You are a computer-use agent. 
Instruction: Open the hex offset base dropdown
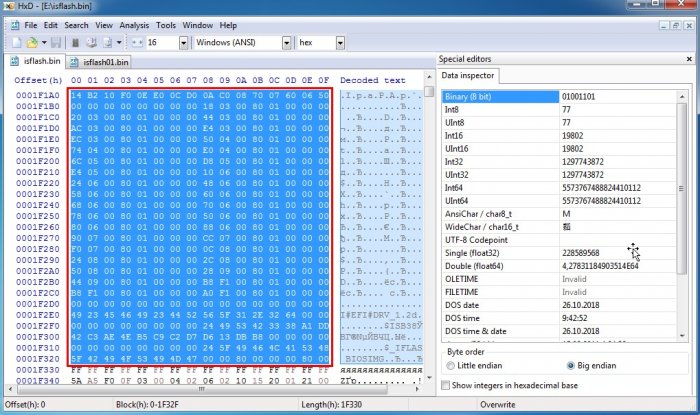[x=340, y=43]
